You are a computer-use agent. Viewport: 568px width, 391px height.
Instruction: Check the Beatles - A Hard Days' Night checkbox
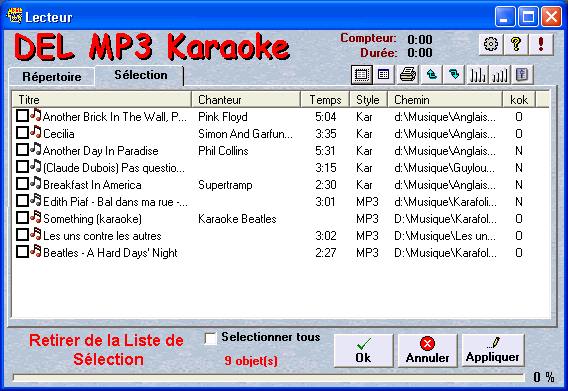(22, 252)
